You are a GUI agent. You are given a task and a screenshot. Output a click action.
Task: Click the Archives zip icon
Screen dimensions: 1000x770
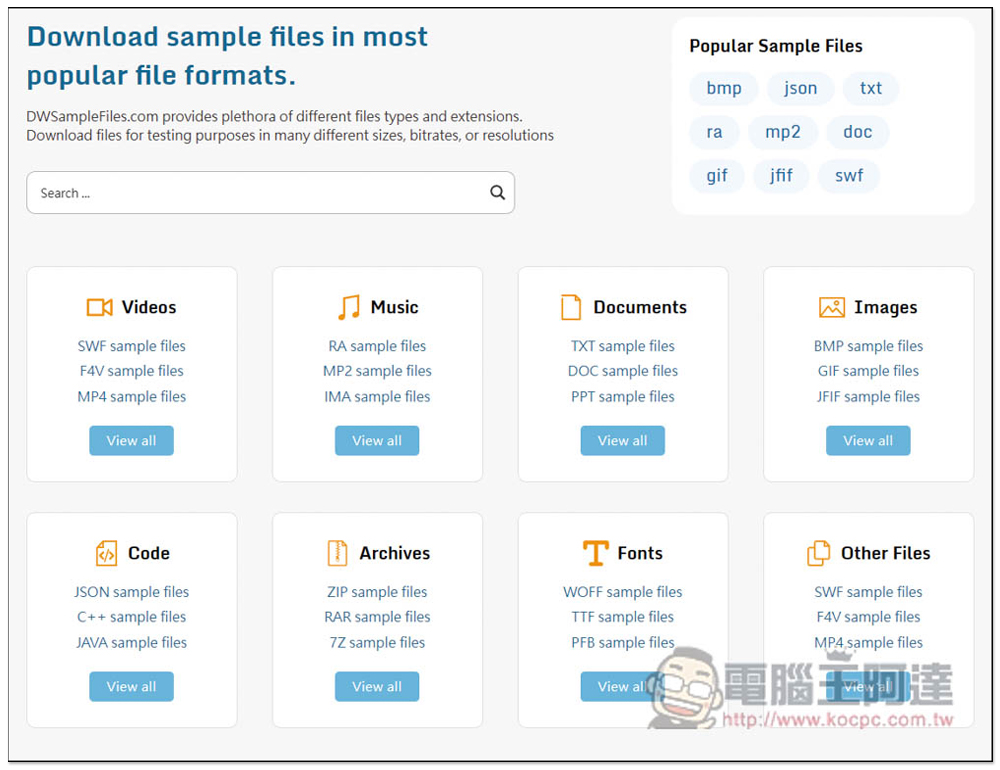(337, 553)
